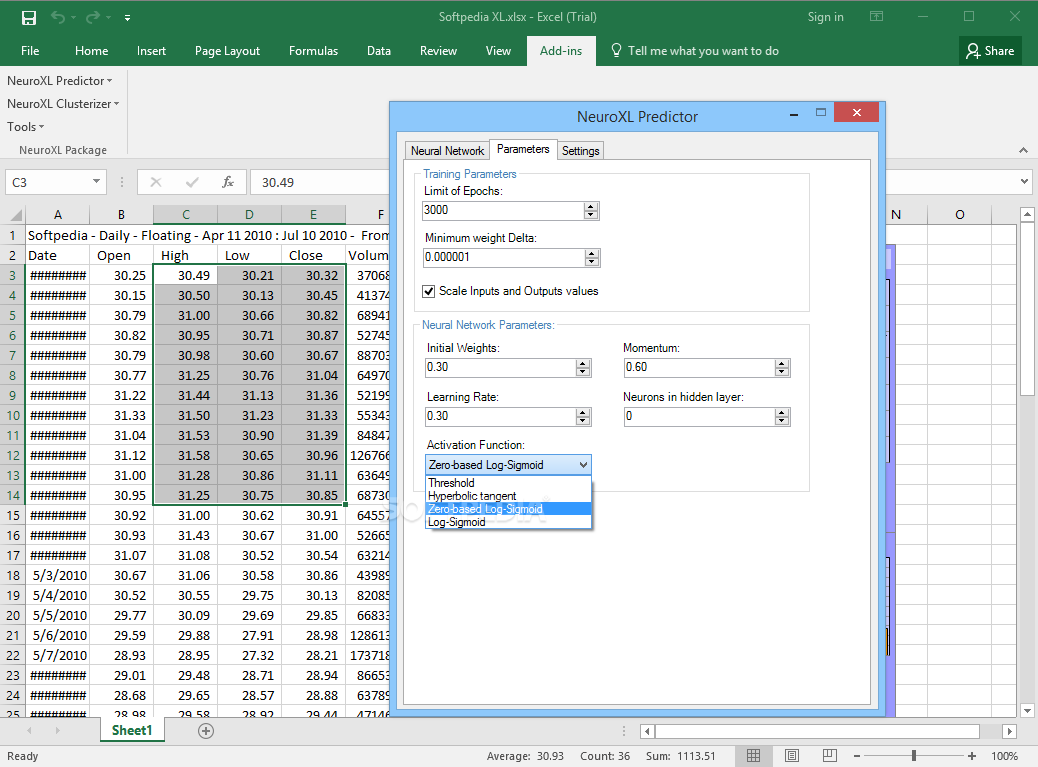Image resolution: width=1038 pixels, height=767 pixels.
Task: Switch to the Home ribbon tab
Action: (91, 51)
